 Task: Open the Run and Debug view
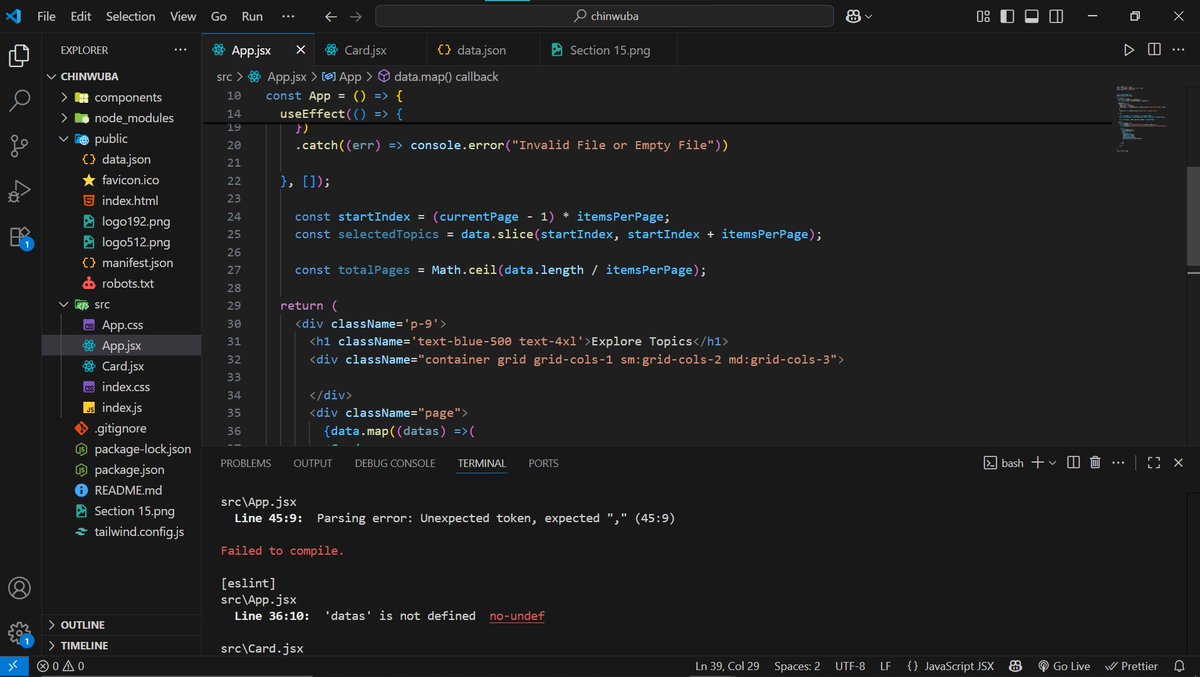coord(19,192)
